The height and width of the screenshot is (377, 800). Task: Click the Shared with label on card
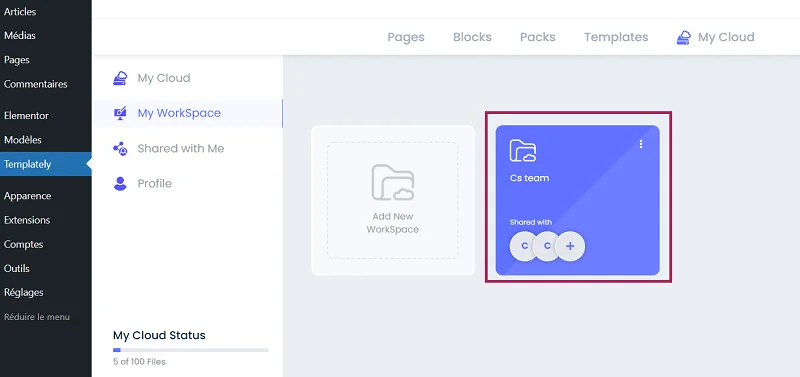coord(531,222)
